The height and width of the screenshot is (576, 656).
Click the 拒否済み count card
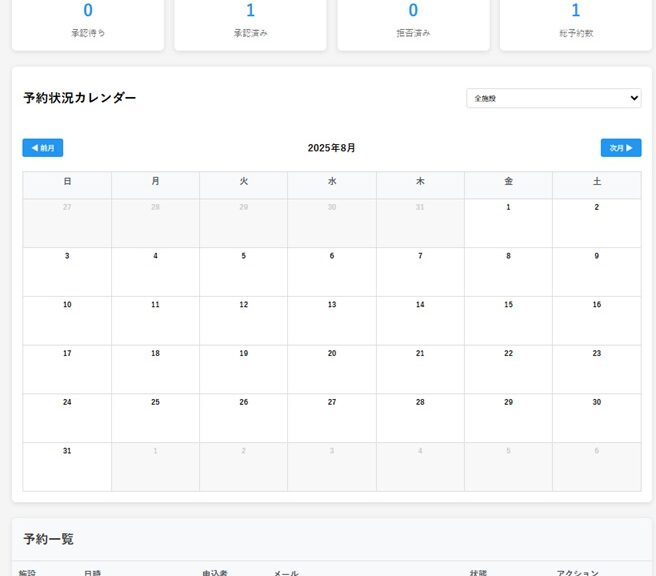point(413,23)
